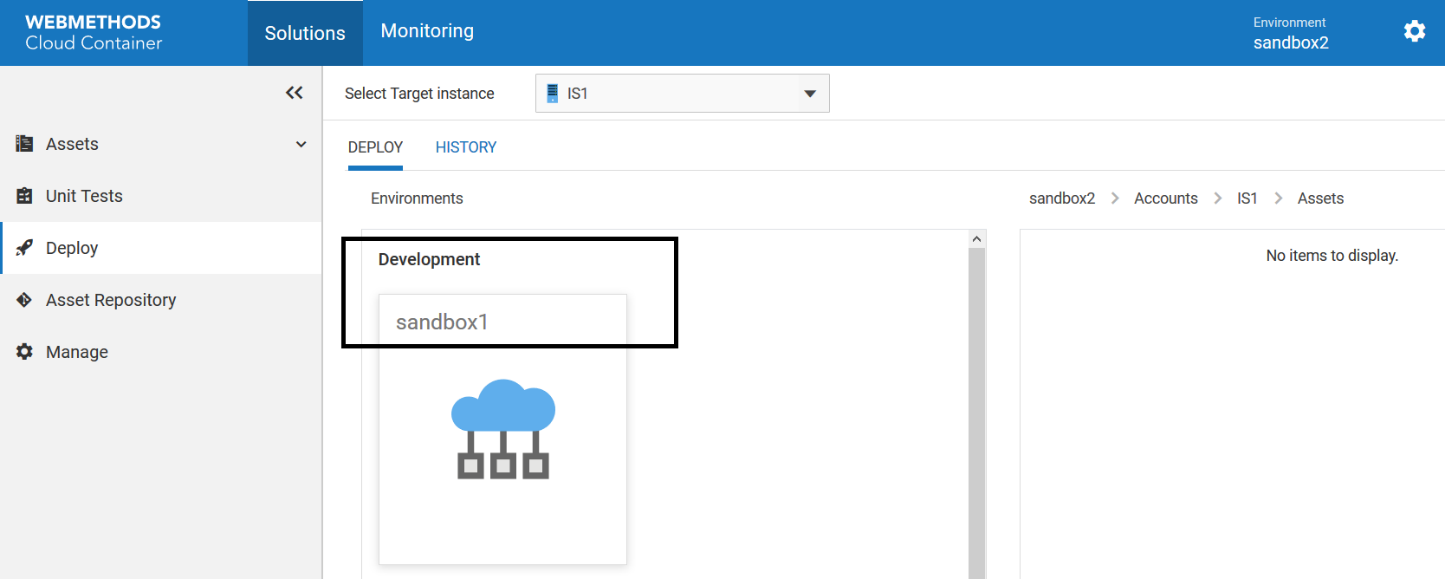The width and height of the screenshot is (1445, 579).
Task: Click the sandbox1 cloud network icon
Action: pos(503,429)
